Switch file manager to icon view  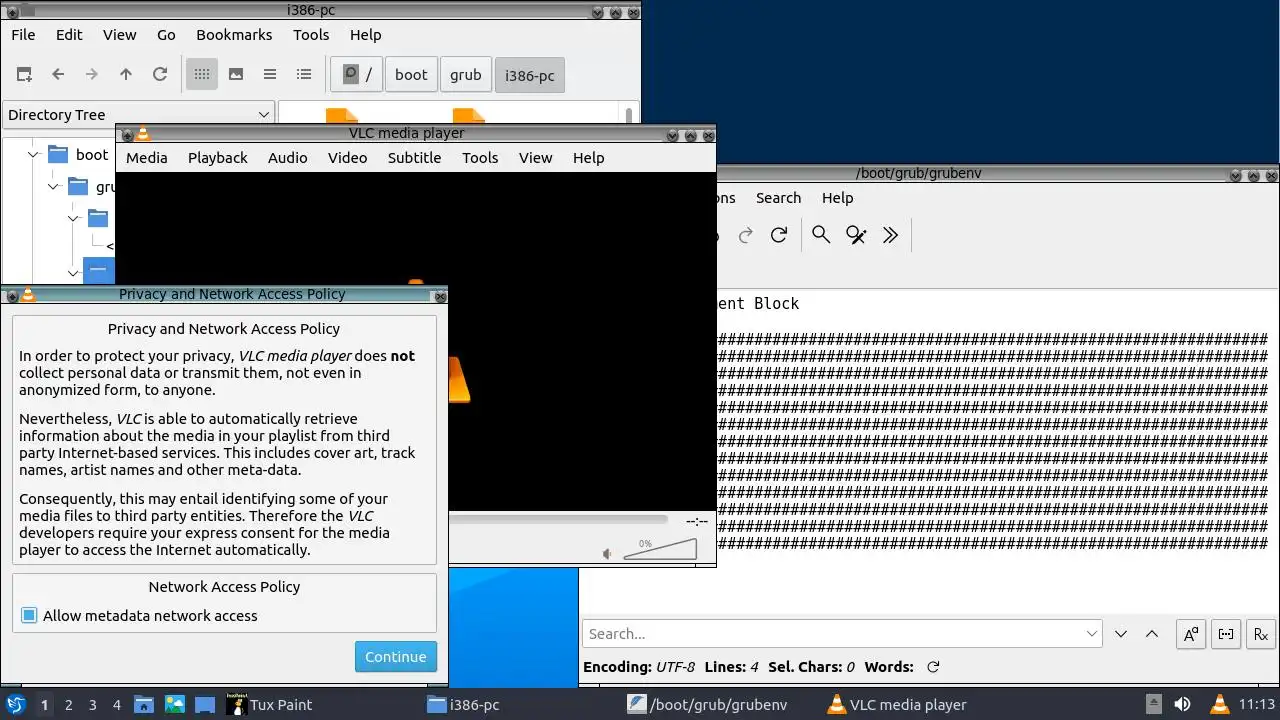[x=202, y=74]
